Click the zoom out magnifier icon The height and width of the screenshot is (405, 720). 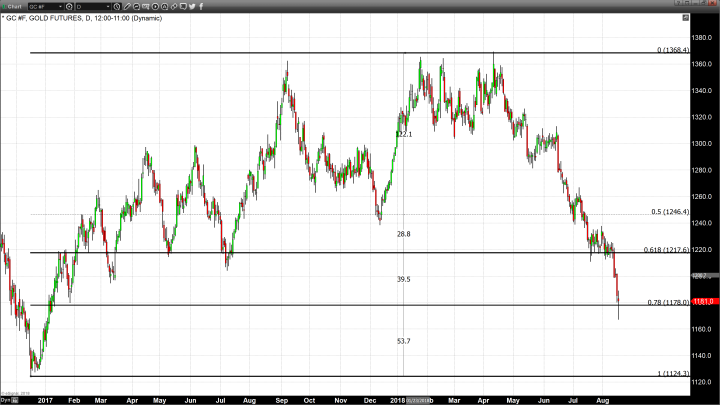pos(136,6)
